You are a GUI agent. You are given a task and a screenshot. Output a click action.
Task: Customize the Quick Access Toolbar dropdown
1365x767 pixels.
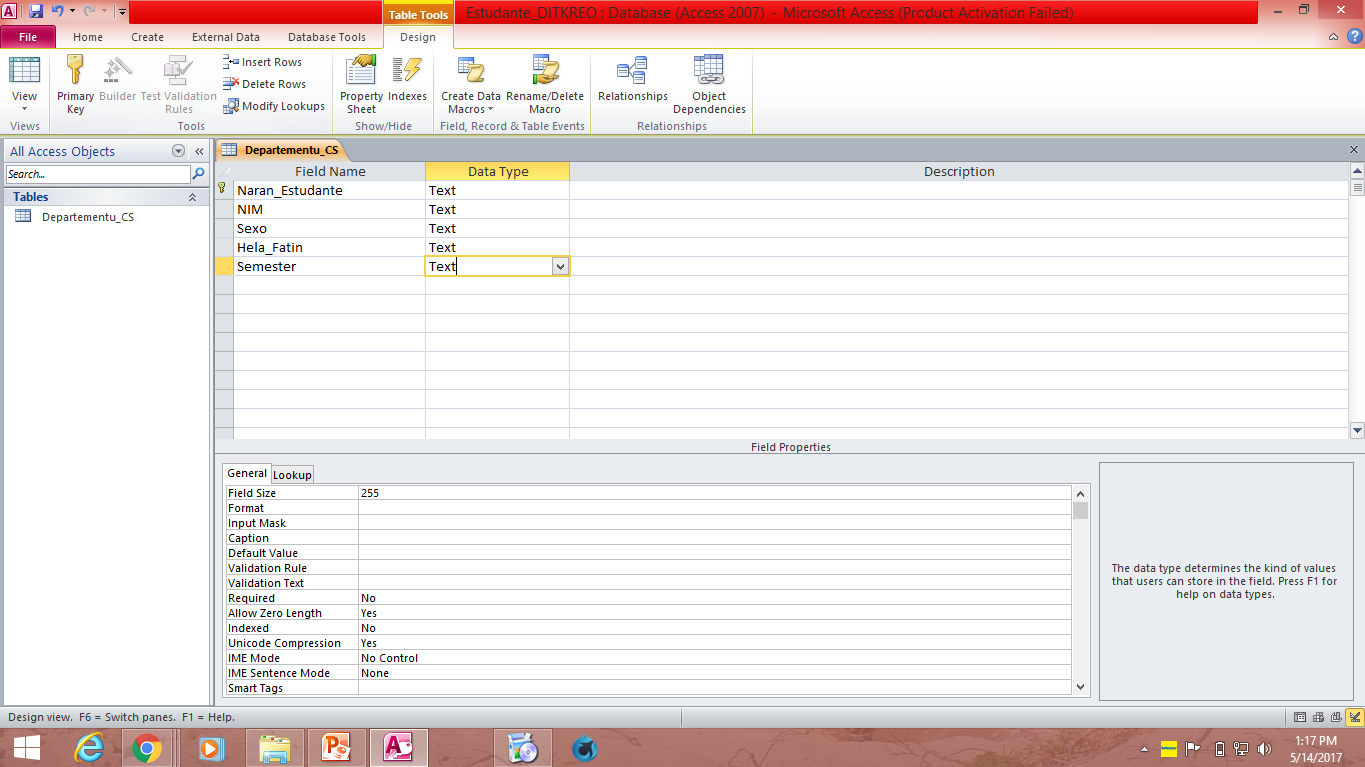[x=121, y=12]
